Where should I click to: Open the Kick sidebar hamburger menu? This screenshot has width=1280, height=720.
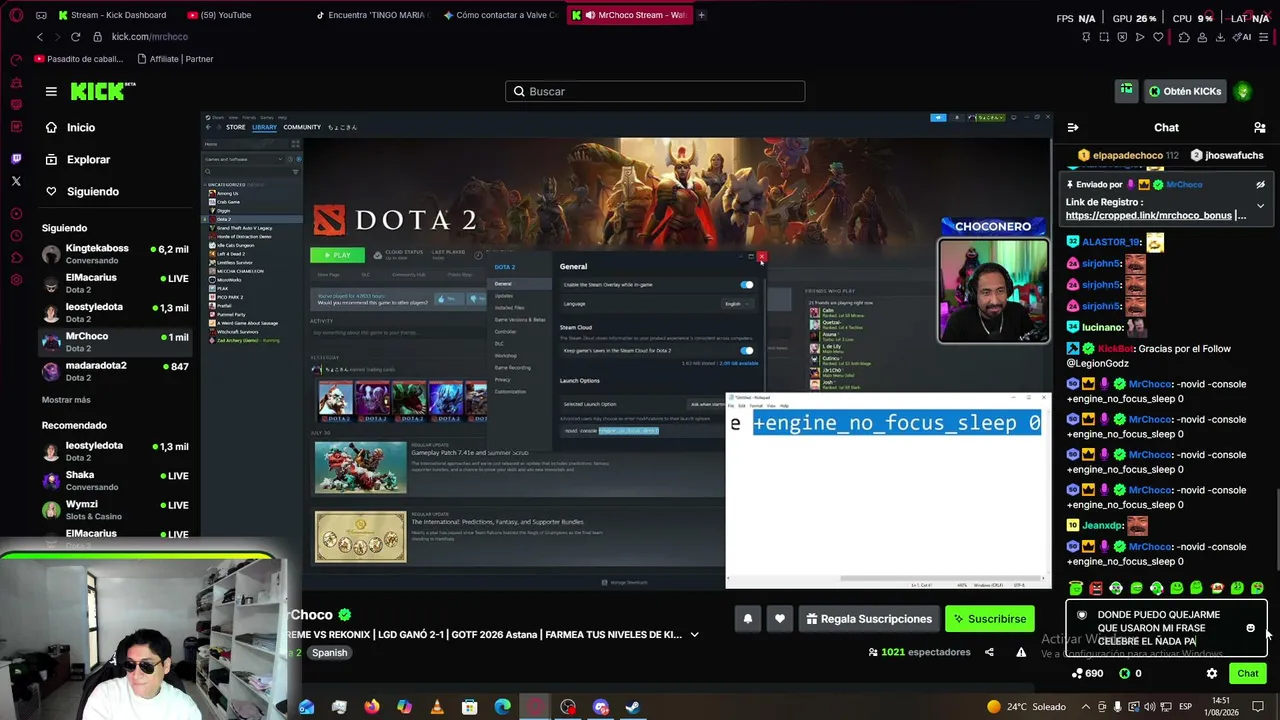tap(51, 91)
